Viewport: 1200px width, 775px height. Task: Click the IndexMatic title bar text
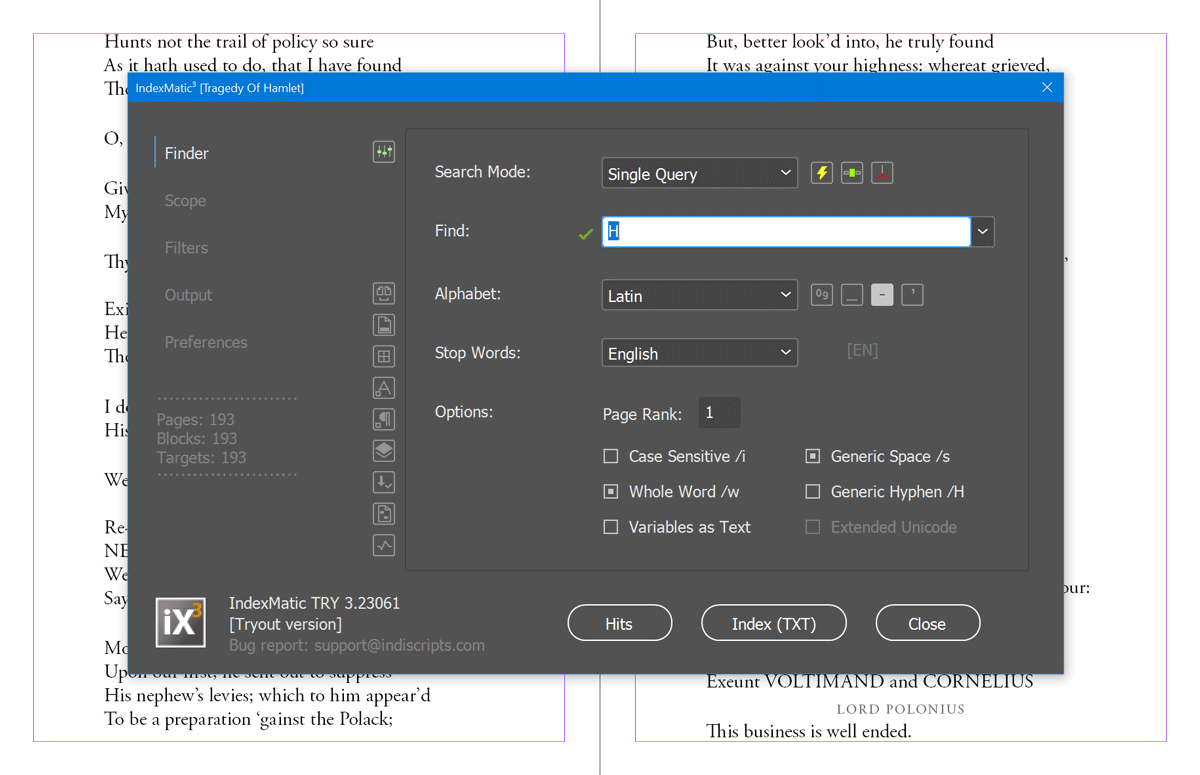pyautogui.click(x=220, y=88)
